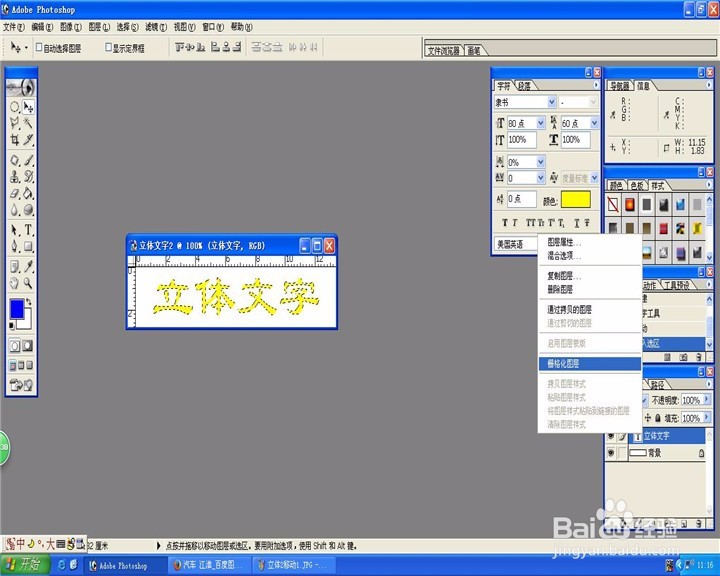Open the 0% tsume dropdown
Image resolution: width=720 pixels, height=576 pixels.
[540, 161]
